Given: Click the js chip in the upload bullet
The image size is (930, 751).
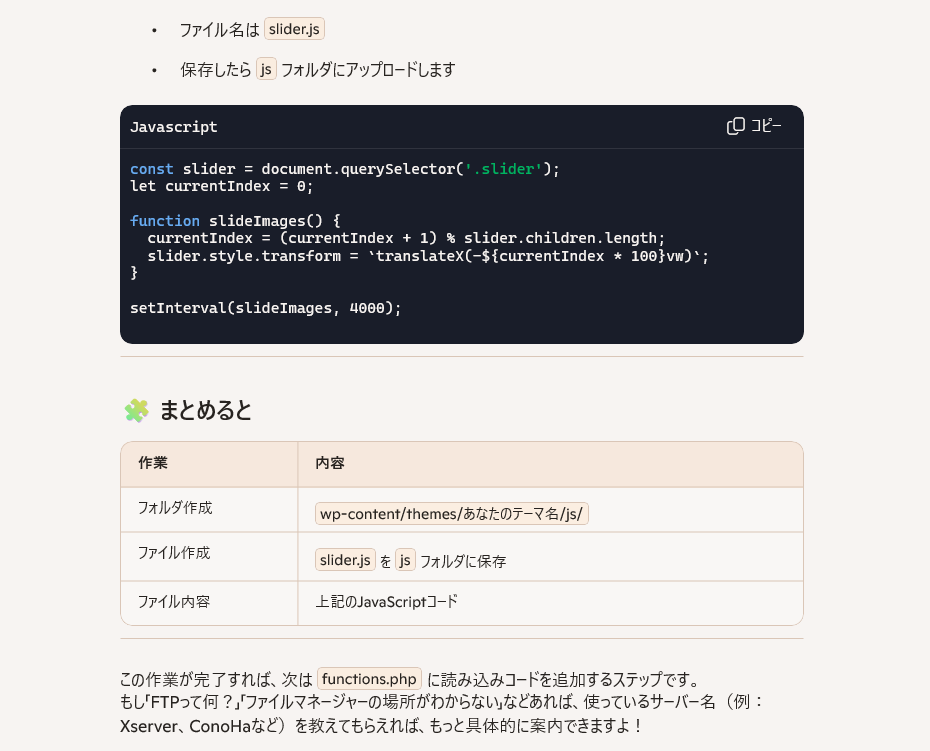Looking at the screenshot, I should (x=266, y=69).
